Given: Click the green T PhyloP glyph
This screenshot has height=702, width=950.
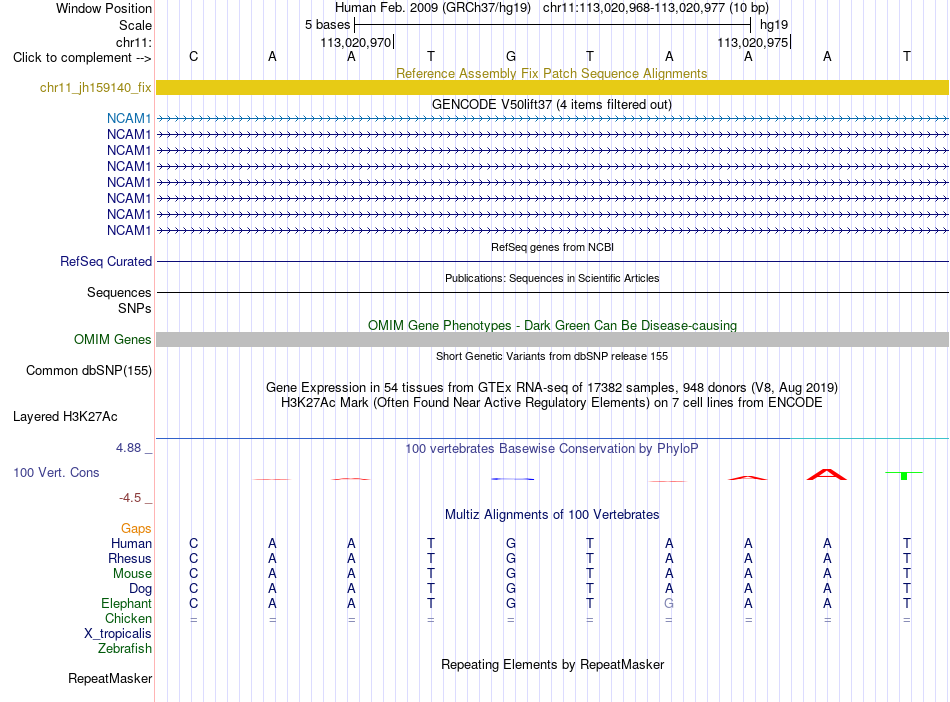Looking at the screenshot, I should (904, 475).
